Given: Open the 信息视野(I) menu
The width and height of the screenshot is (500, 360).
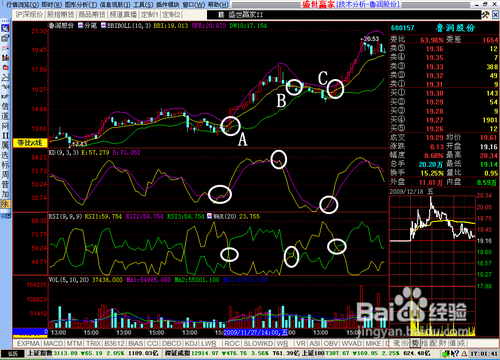Looking at the screenshot, I should (x=115, y=5).
